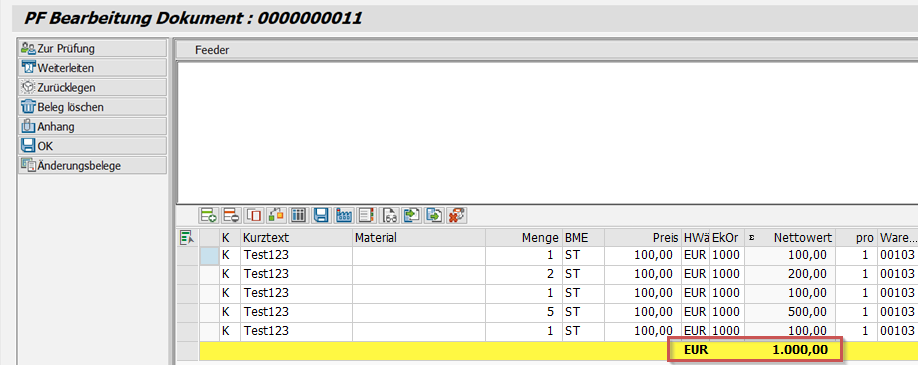This screenshot has width=918, height=365.
Task: Click the floppy disk save icon in grid toolbar
Action: pyautogui.click(x=321, y=215)
